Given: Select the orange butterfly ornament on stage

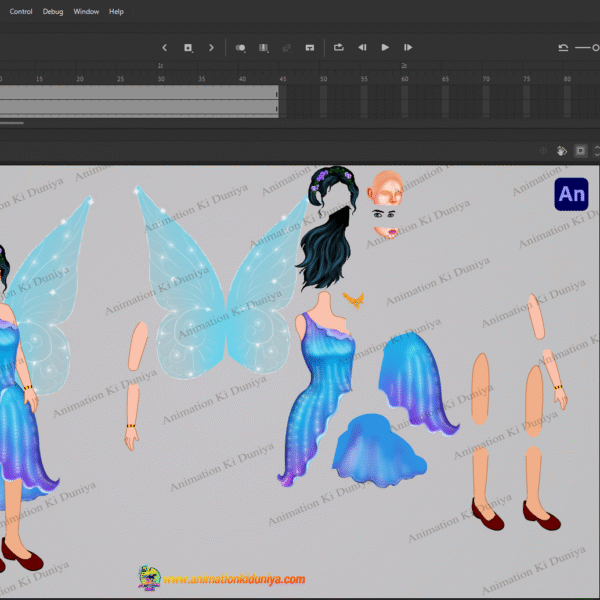Looking at the screenshot, I should click(354, 301).
